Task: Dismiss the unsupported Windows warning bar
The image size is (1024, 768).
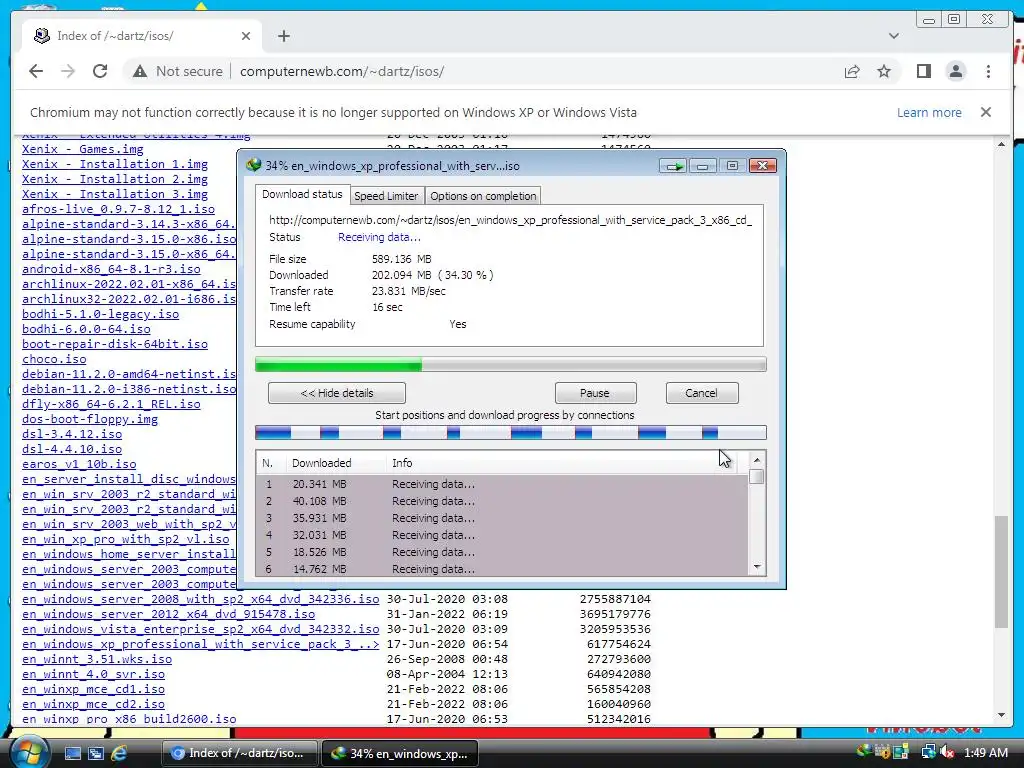Action: coord(985,112)
